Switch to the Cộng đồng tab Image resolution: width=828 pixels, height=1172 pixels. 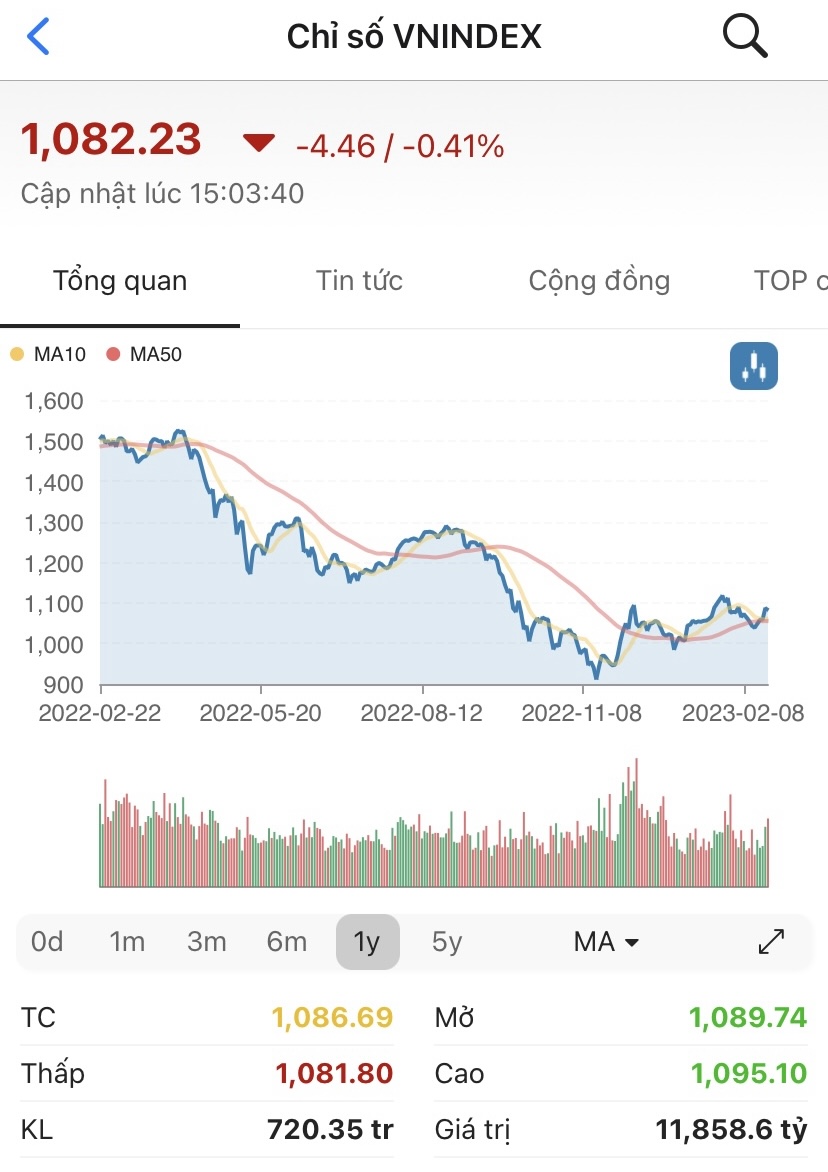click(x=599, y=281)
